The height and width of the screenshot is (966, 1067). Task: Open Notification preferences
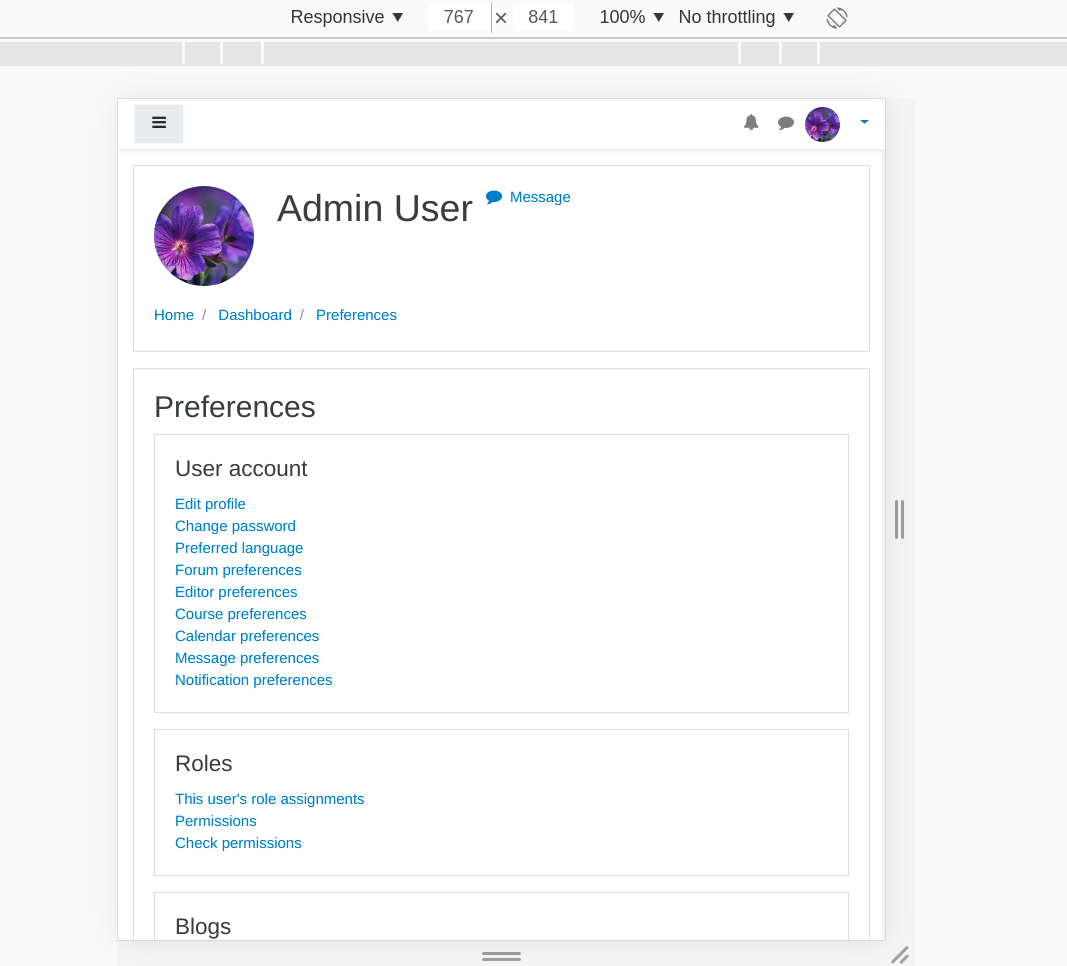[254, 680]
